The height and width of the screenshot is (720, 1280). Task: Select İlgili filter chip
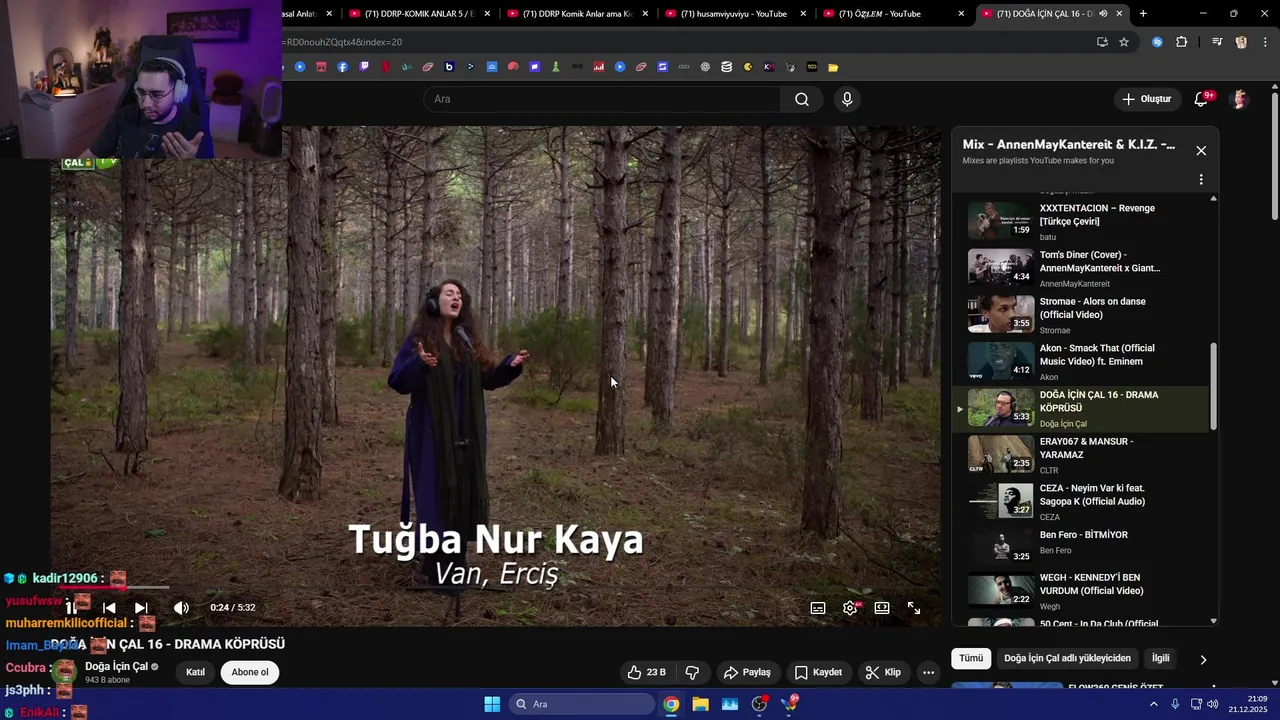click(x=1160, y=658)
